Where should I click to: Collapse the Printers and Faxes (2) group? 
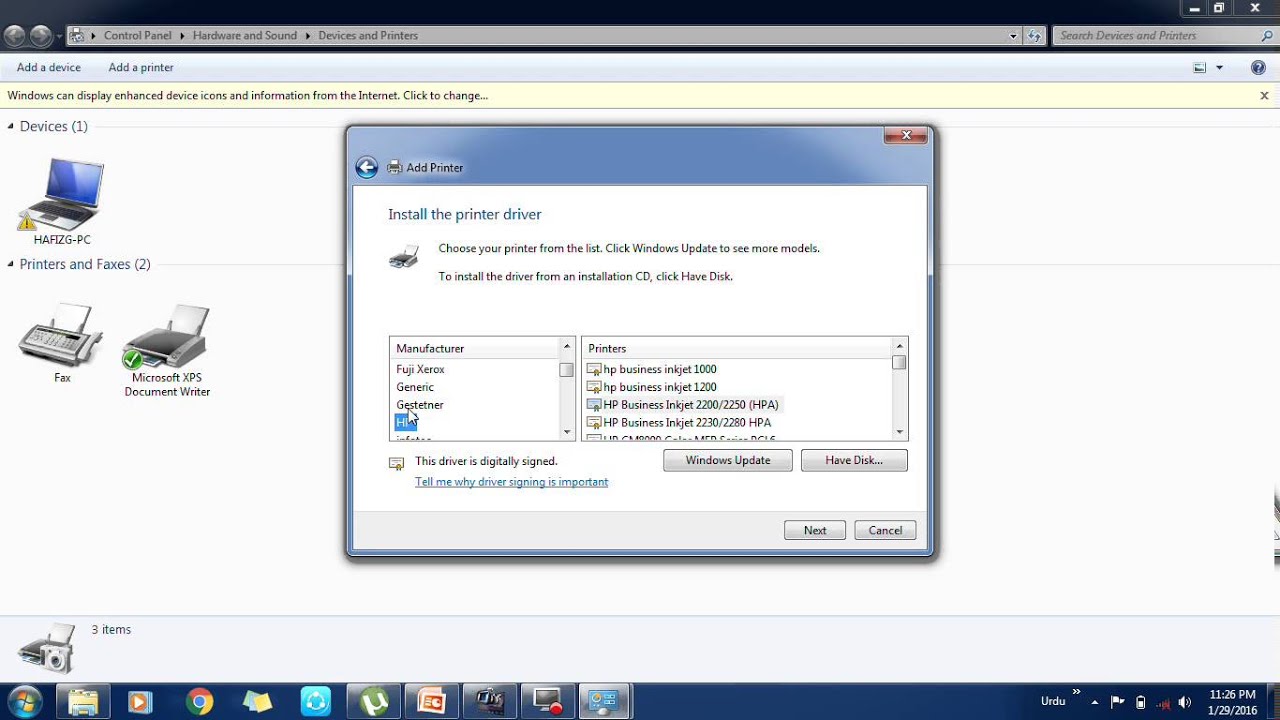[11, 264]
